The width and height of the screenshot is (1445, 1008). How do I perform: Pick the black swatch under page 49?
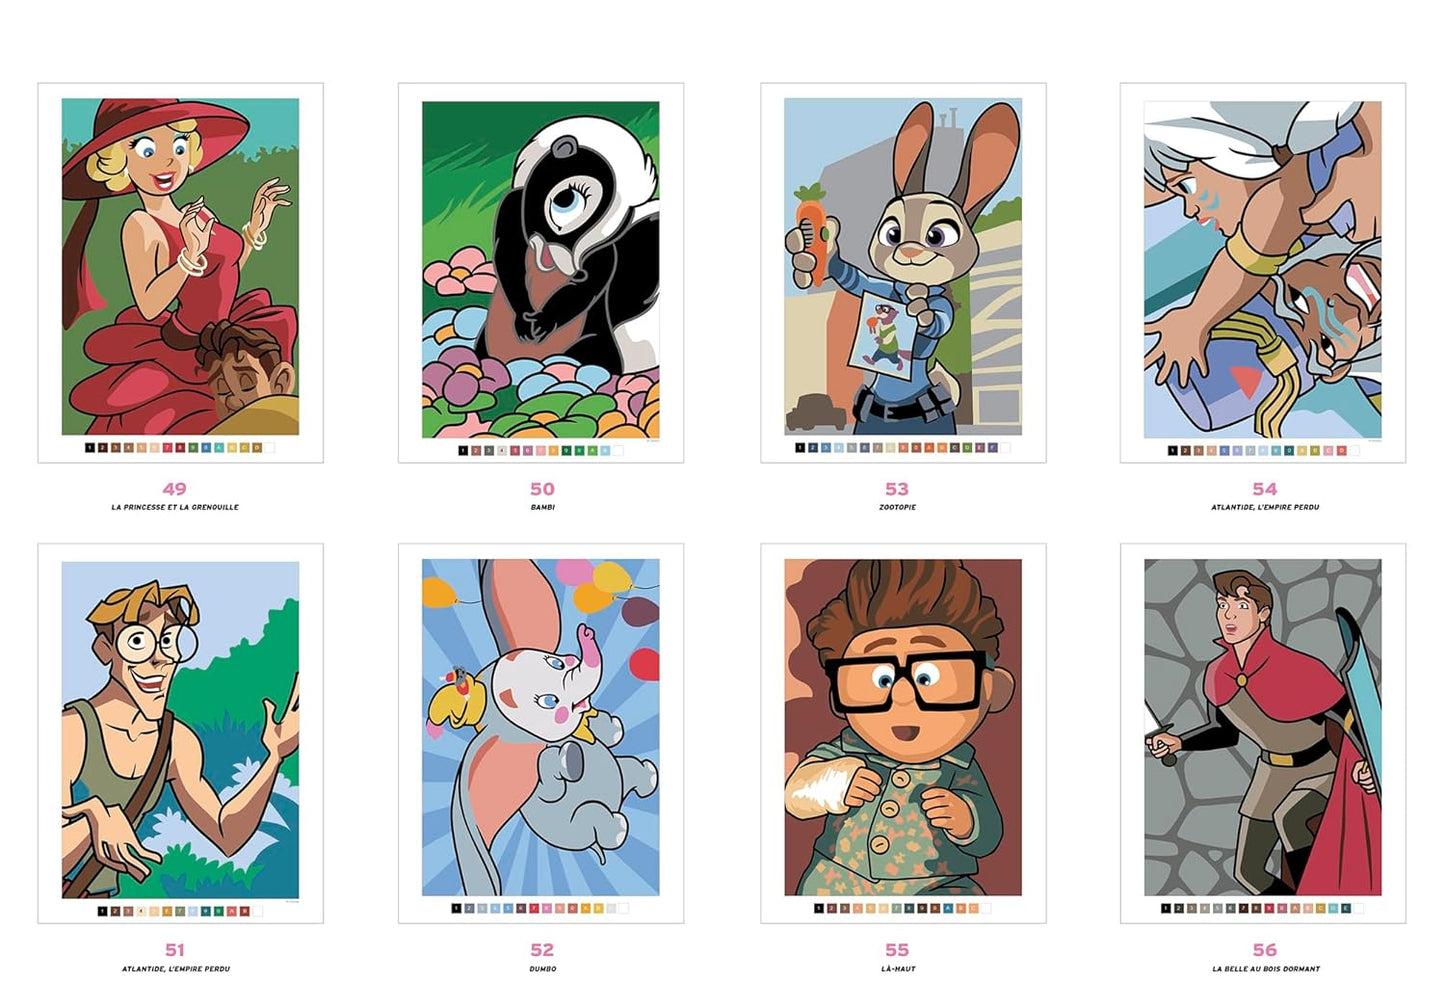[x=90, y=448]
